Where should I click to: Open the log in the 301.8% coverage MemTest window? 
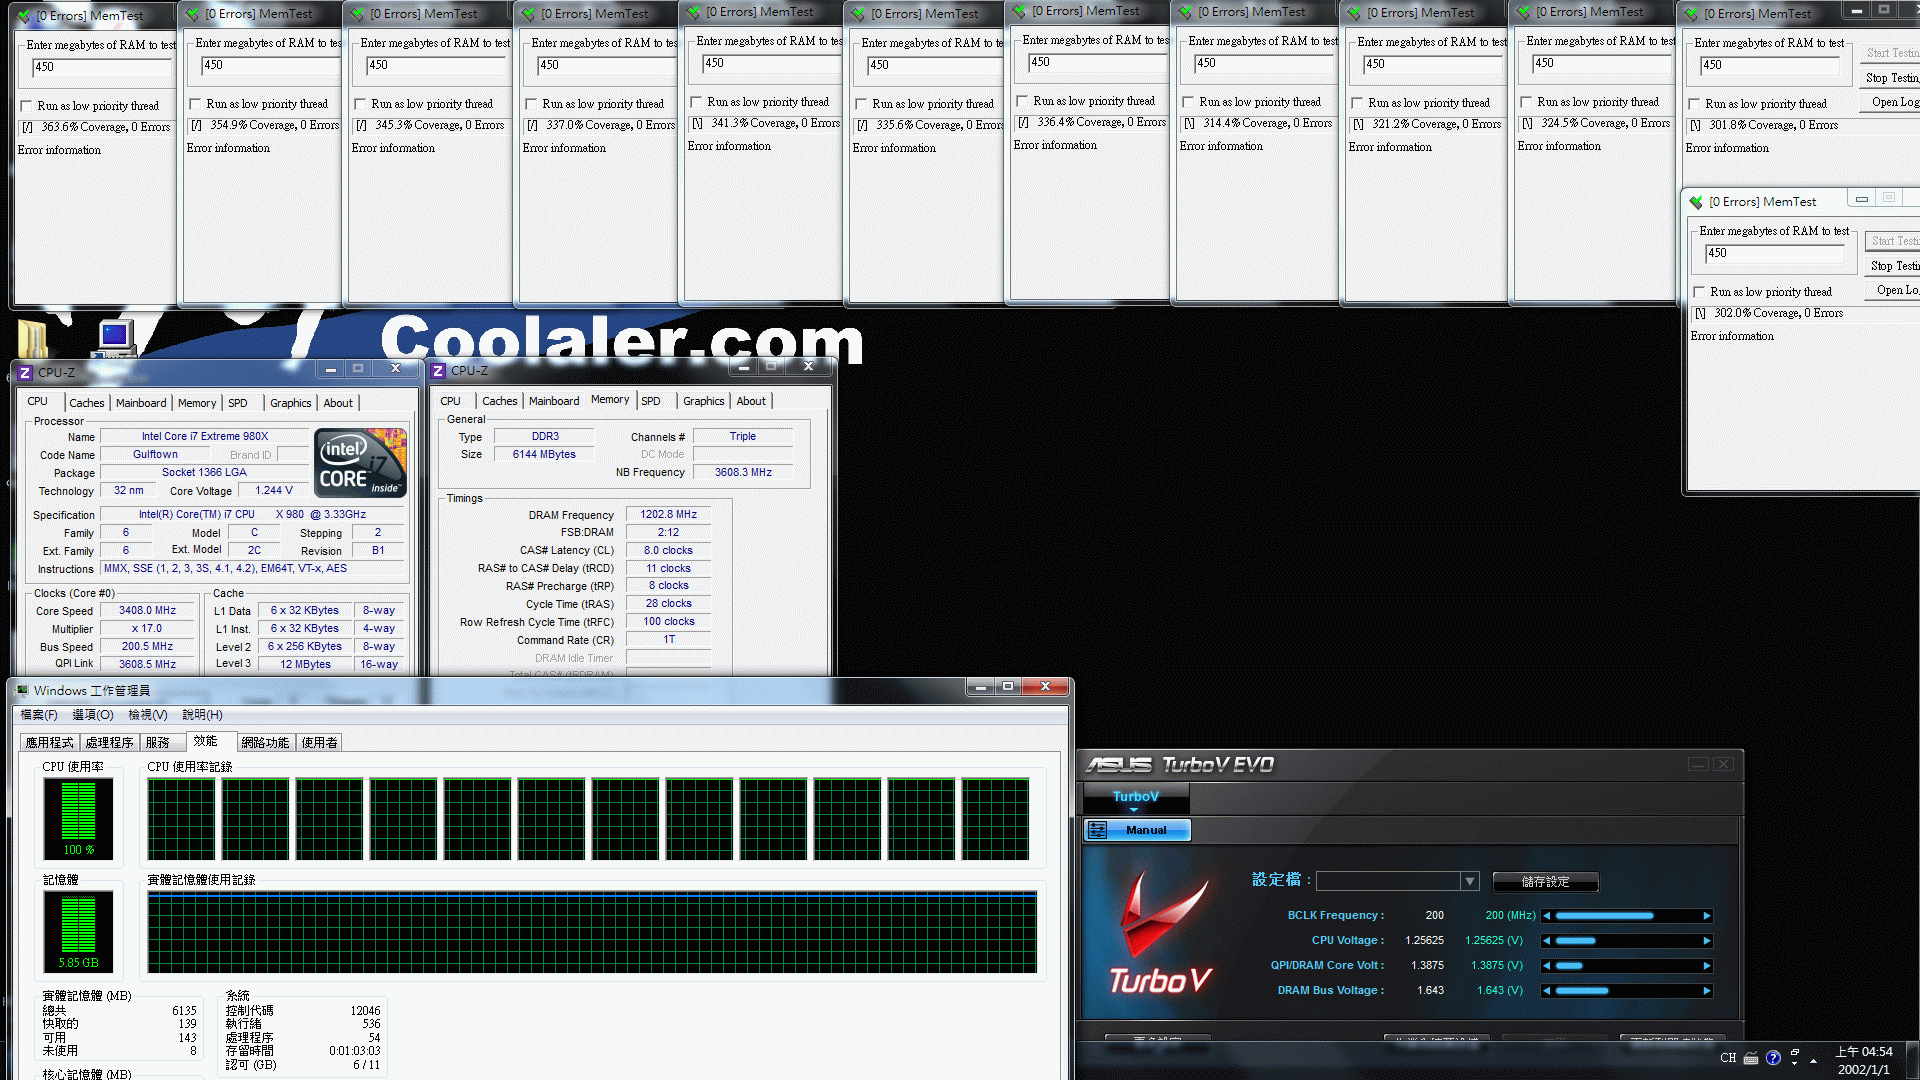click(1890, 102)
